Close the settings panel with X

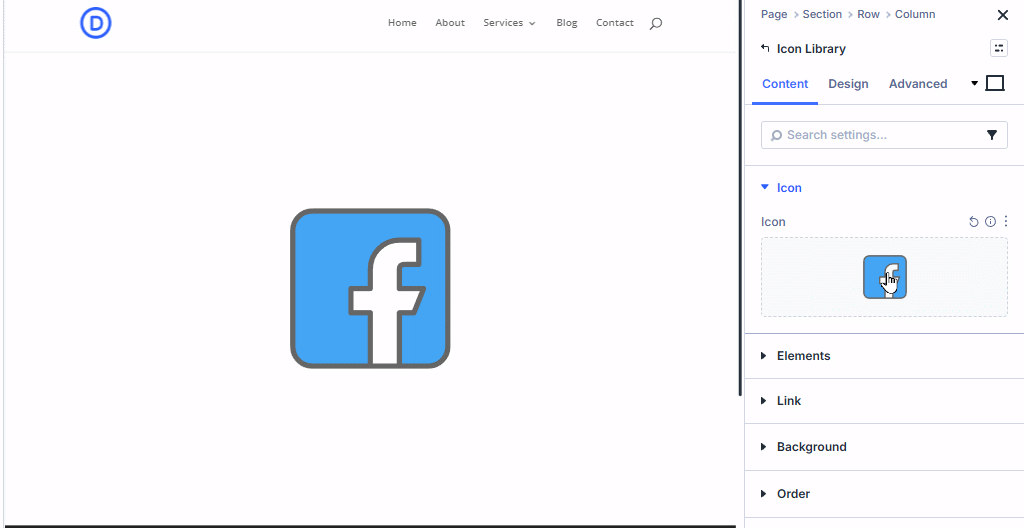(1002, 15)
